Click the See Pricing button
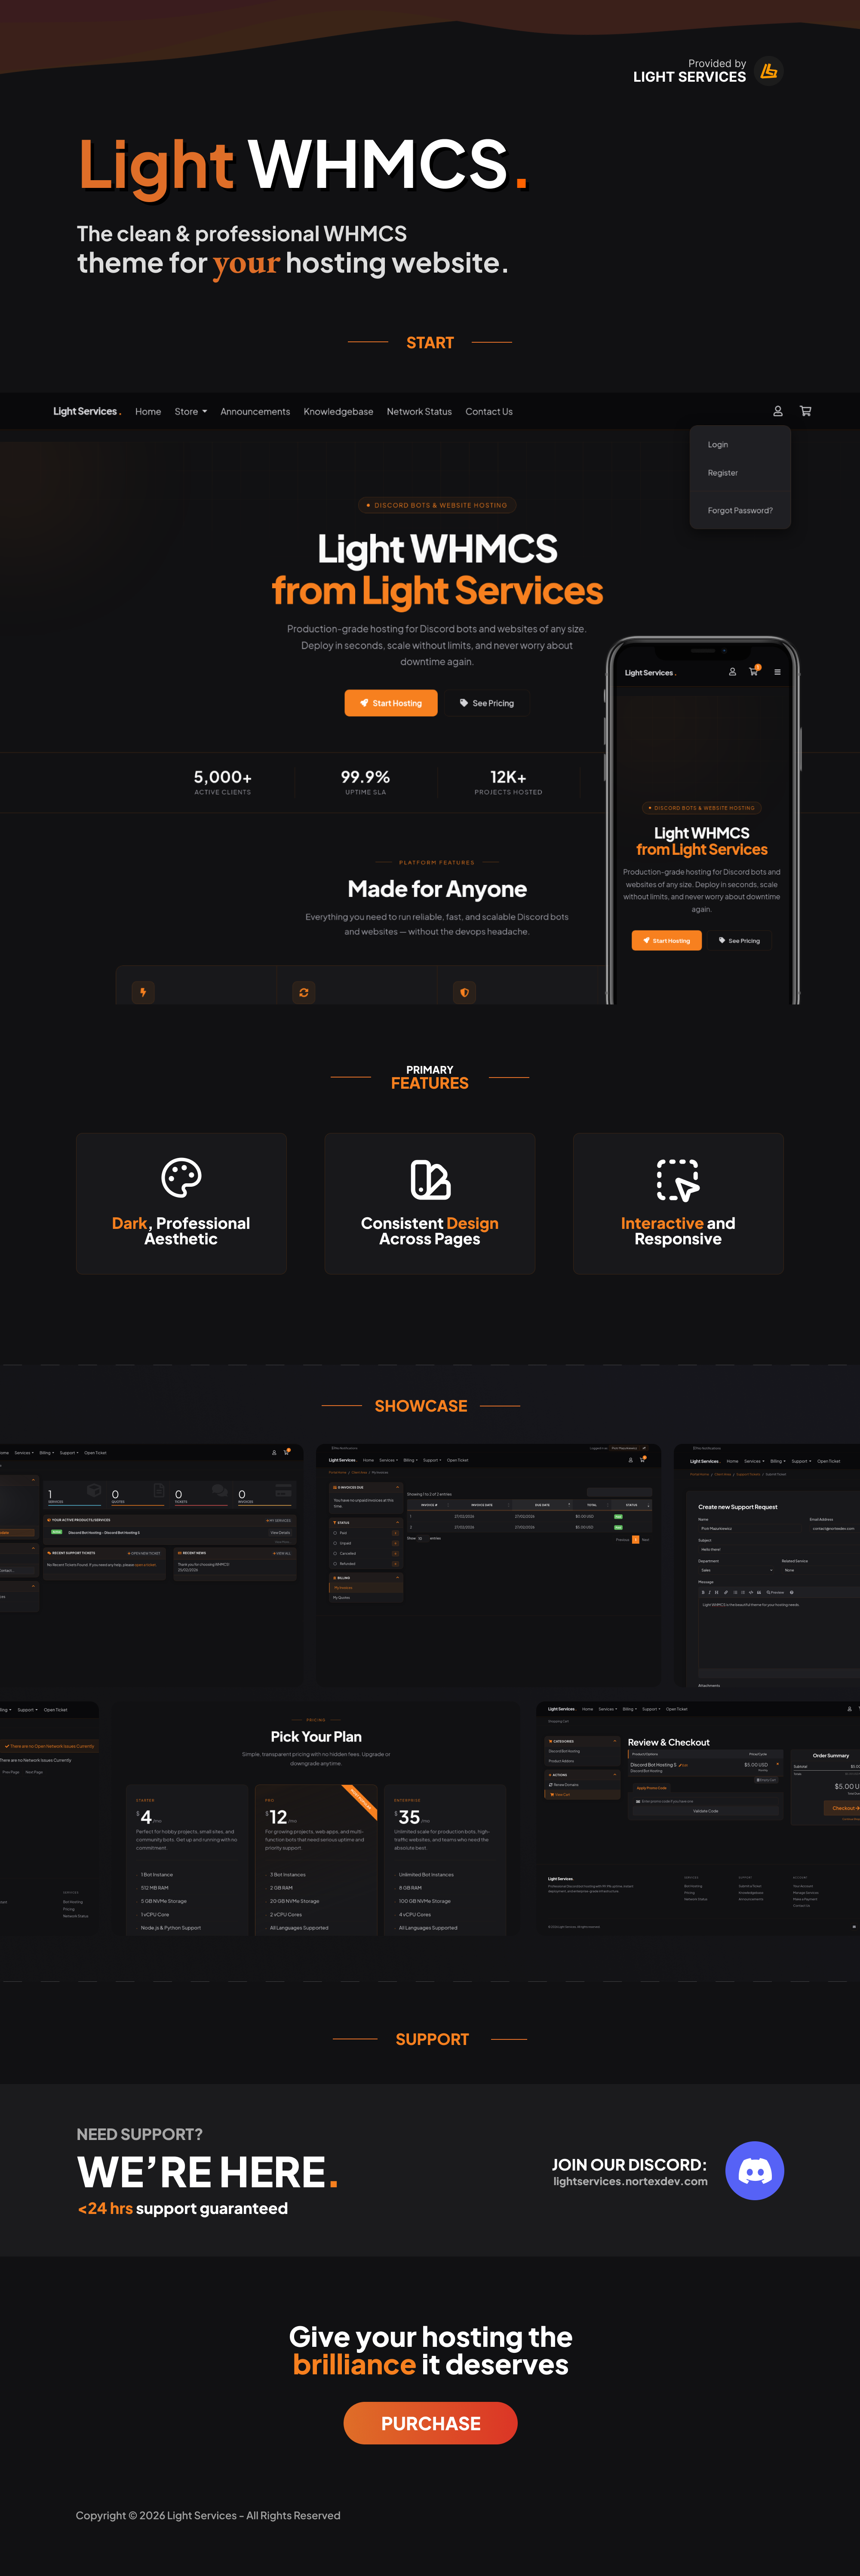This screenshot has width=860, height=2576. 487,703
